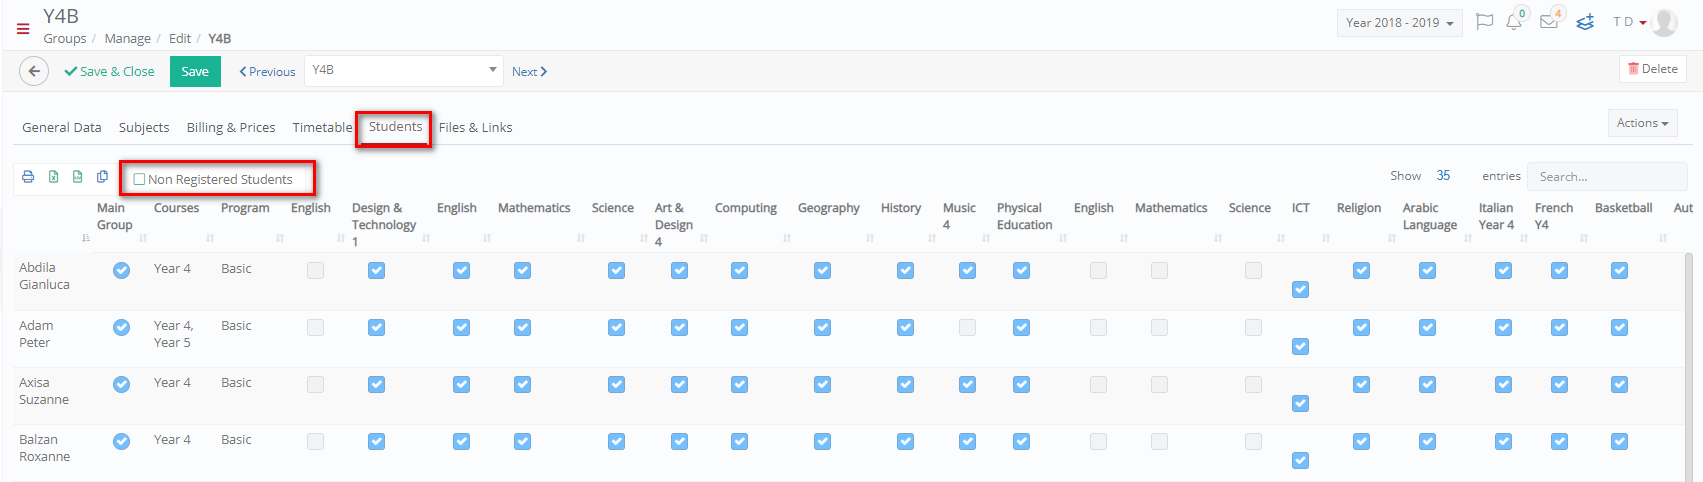Viewport: 1703px width, 482px height.
Task: Open the Year 2018 - 2019 dropdown
Action: pyautogui.click(x=1399, y=23)
